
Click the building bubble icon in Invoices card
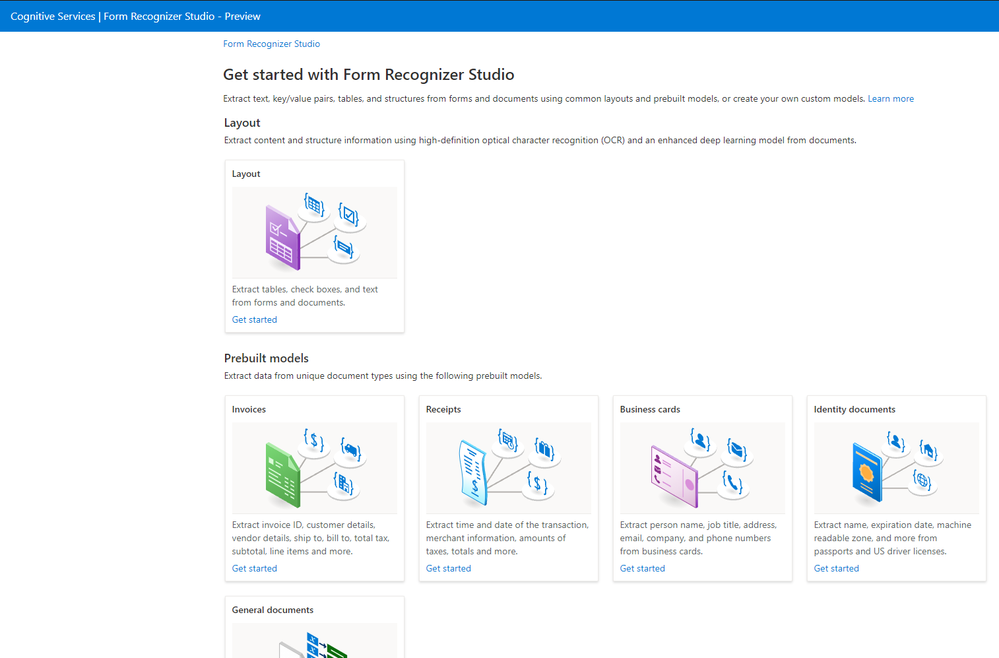[343, 485]
